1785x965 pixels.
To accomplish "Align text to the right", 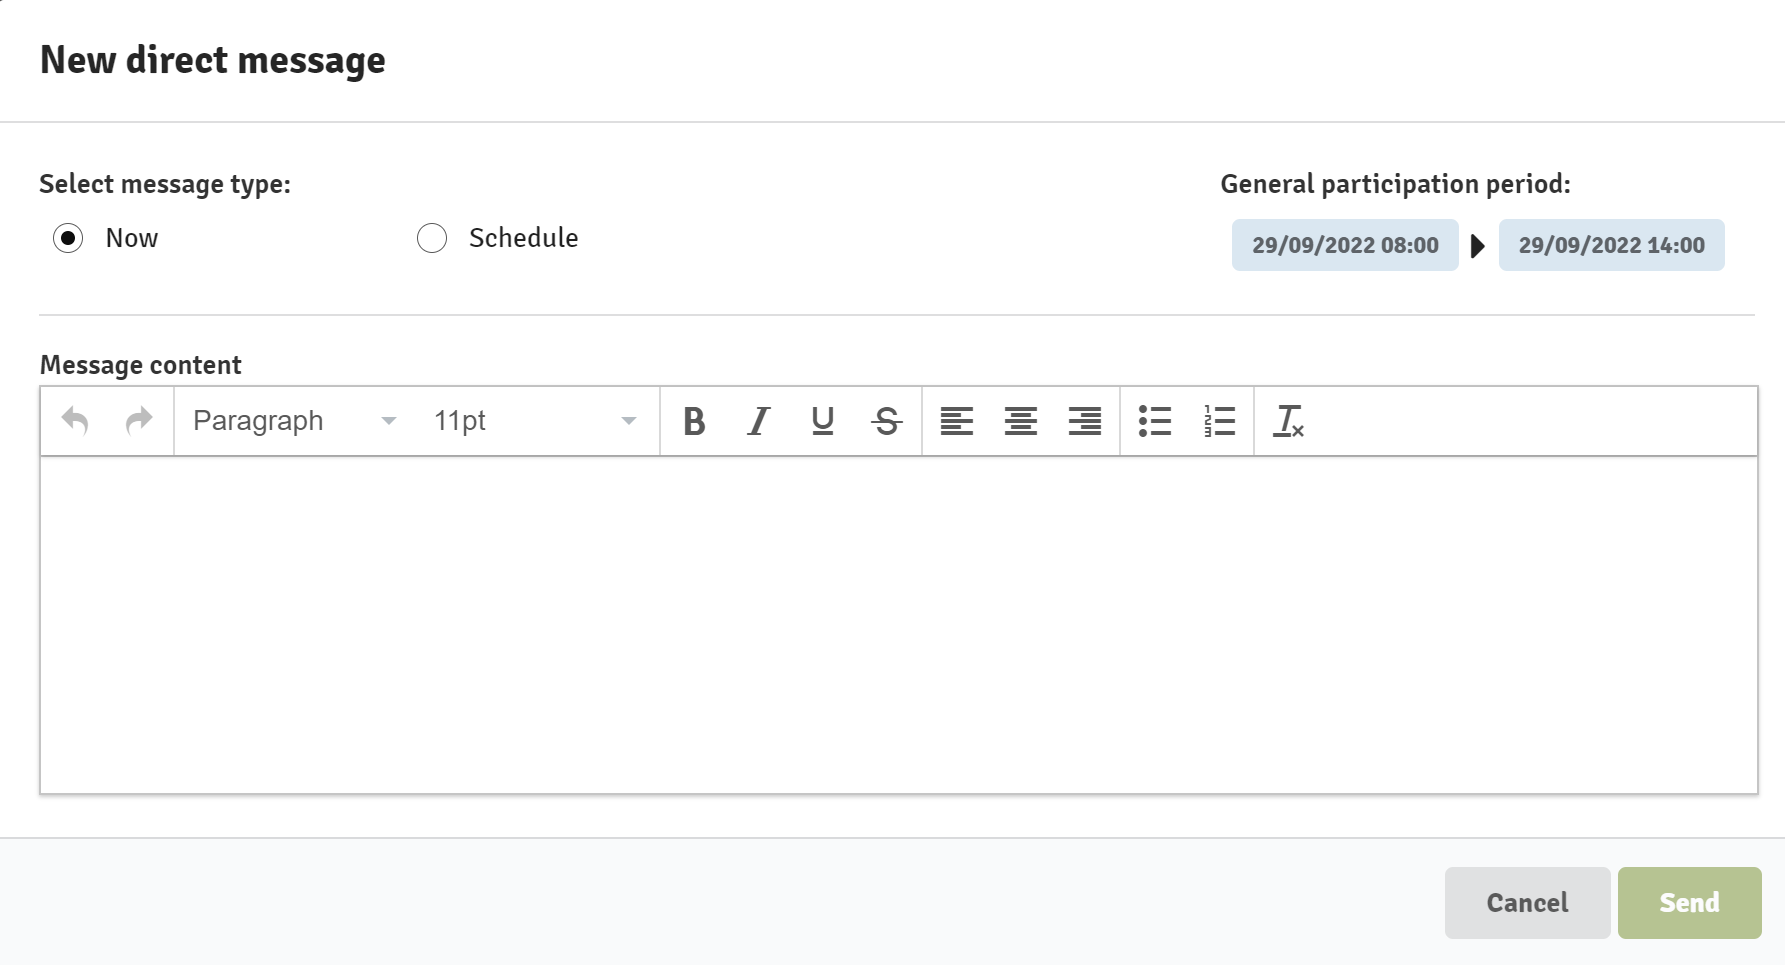I will coord(1085,421).
